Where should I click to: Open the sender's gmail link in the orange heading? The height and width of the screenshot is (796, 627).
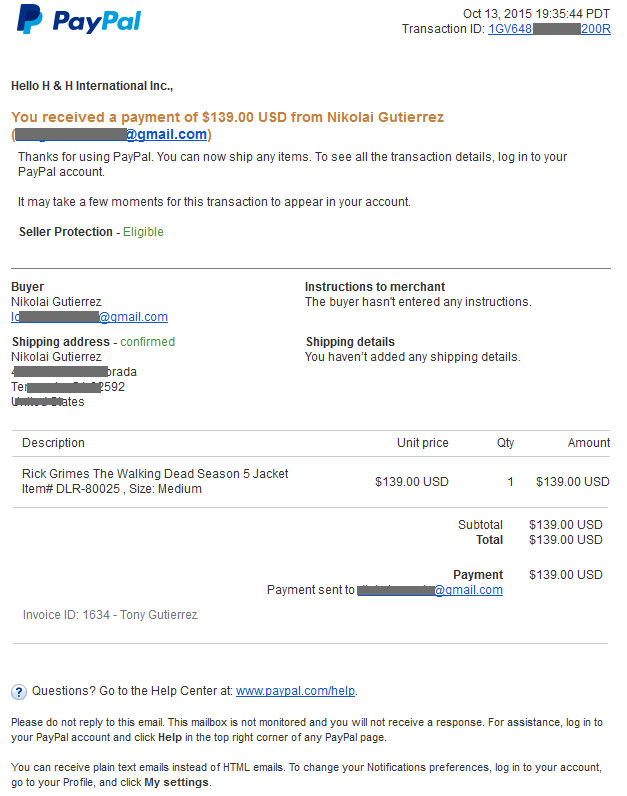(111, 135)
